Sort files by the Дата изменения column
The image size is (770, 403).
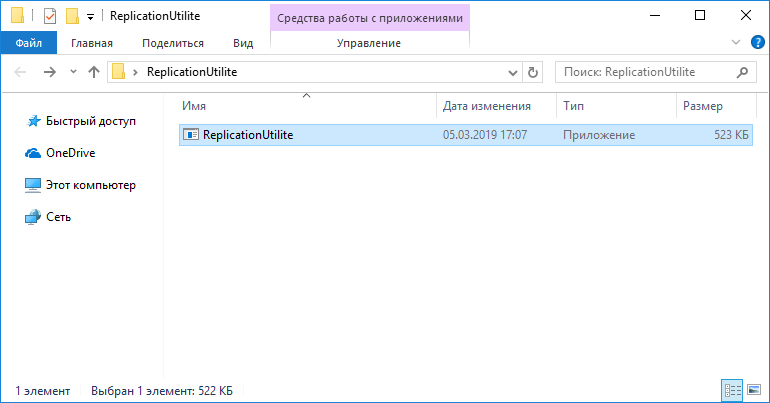click(x=486, y=105)
